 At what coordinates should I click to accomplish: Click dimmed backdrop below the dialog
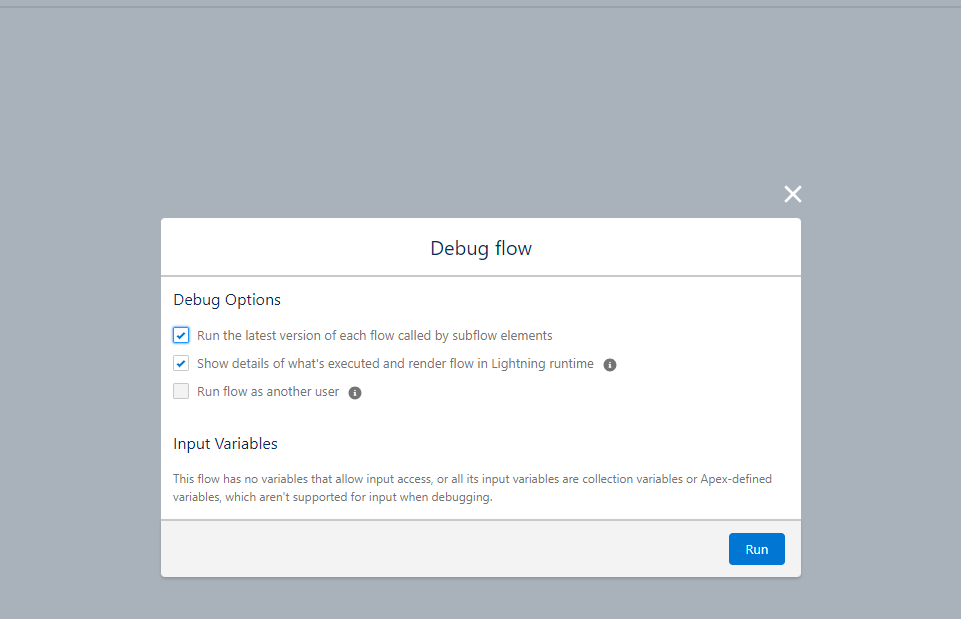click(x=480, y=598)
